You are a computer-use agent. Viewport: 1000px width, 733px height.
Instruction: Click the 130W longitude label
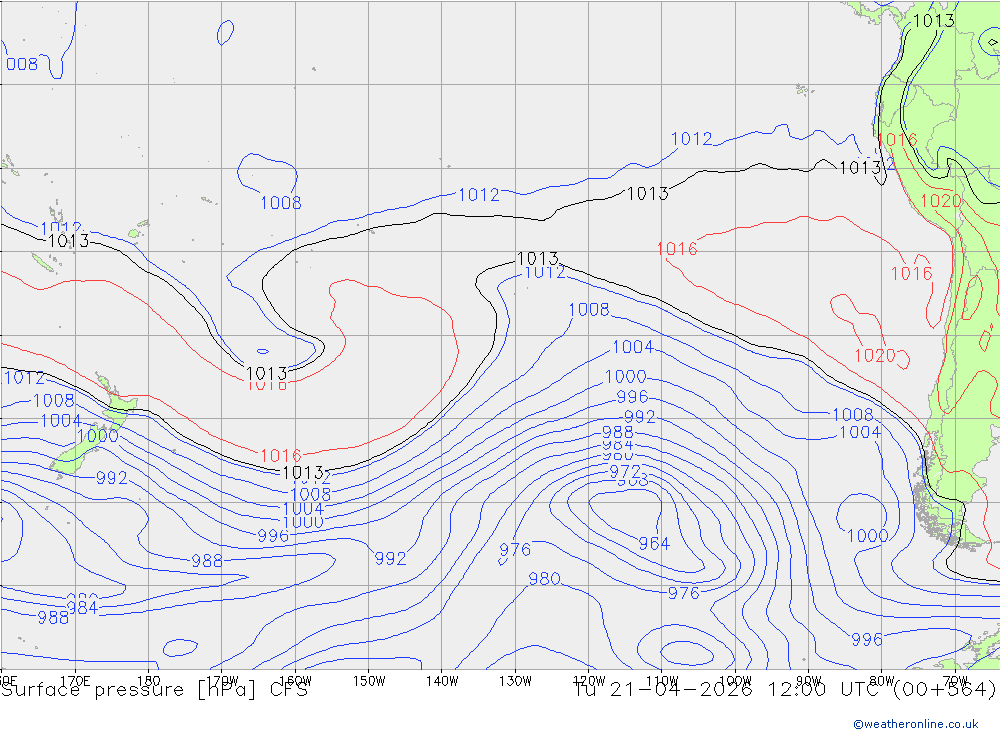tap(515, 681)
